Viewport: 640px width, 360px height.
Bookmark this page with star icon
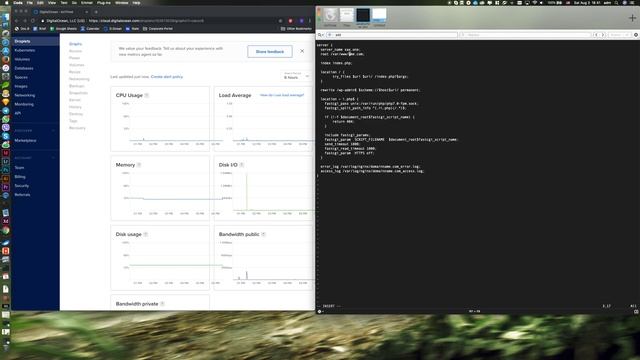tap(280, 20)
